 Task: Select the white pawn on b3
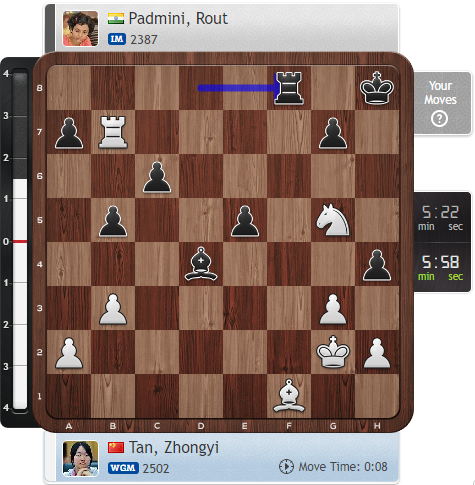pos(113,309)
